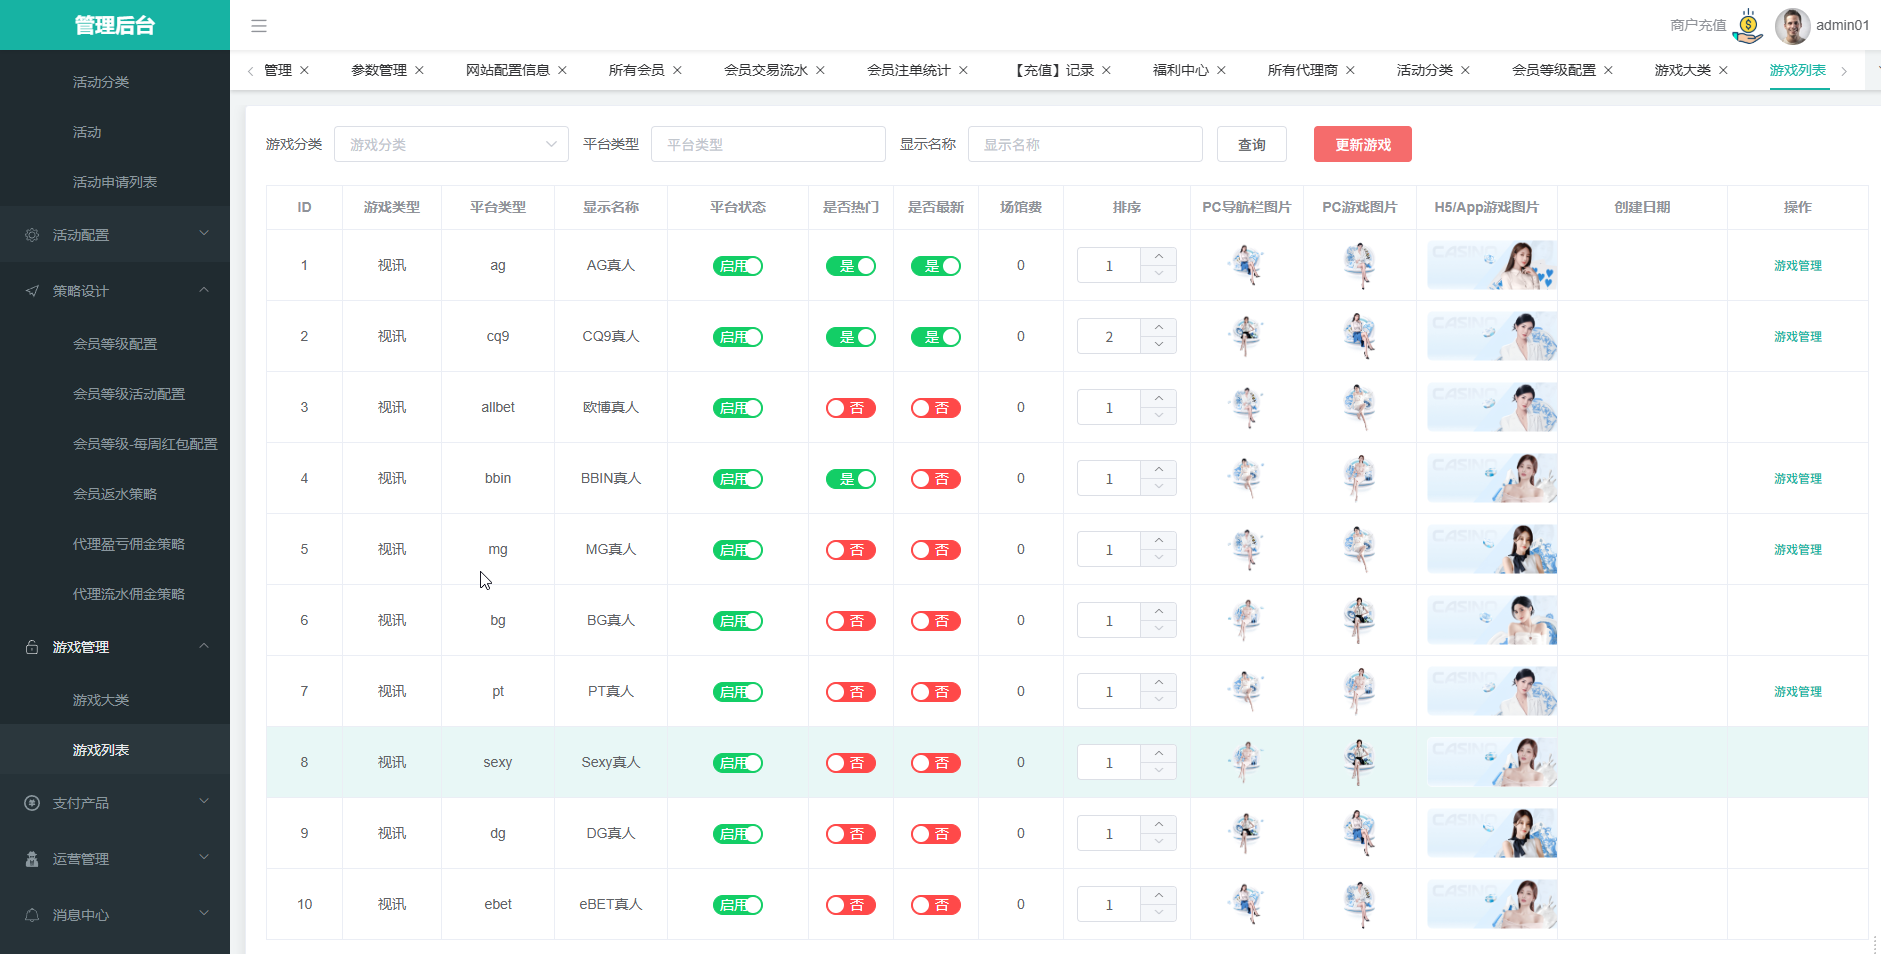
Task: Toggle 是否最新 switch for CQ9真人 row
Action: [936, 337]
